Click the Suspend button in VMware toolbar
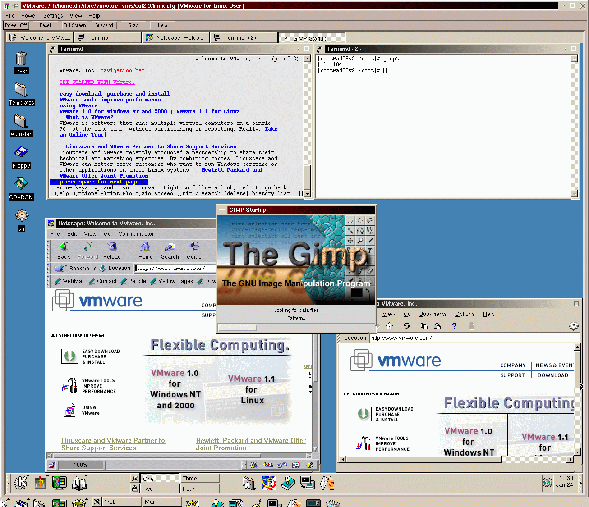The width and height of the screenshot is (589, 507). click(x=104, y=25)
